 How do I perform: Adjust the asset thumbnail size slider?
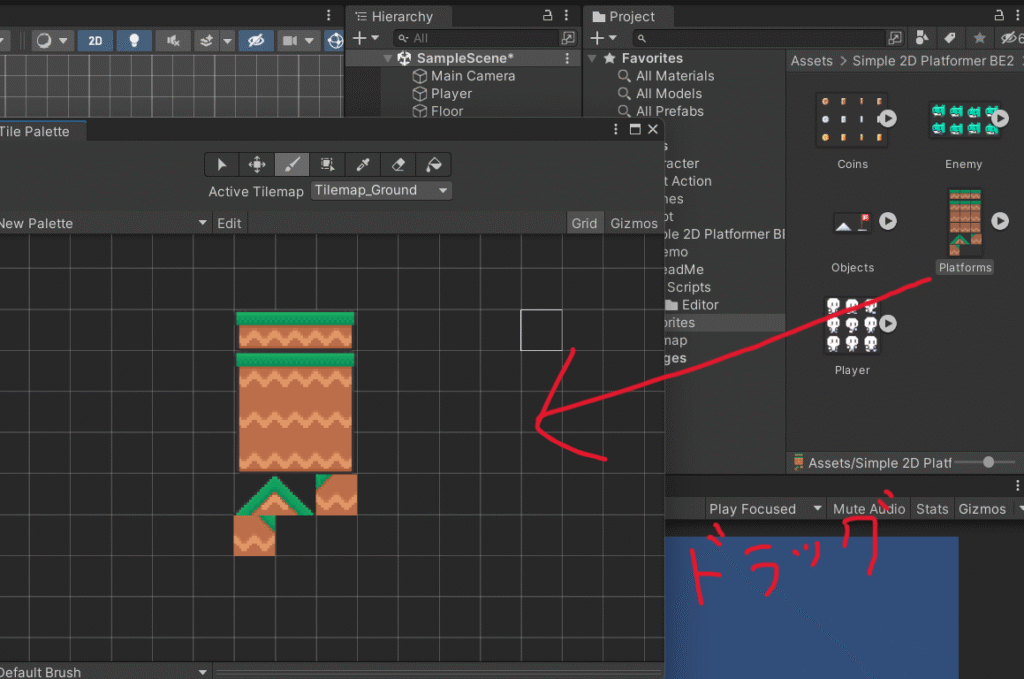click(988, 462)
